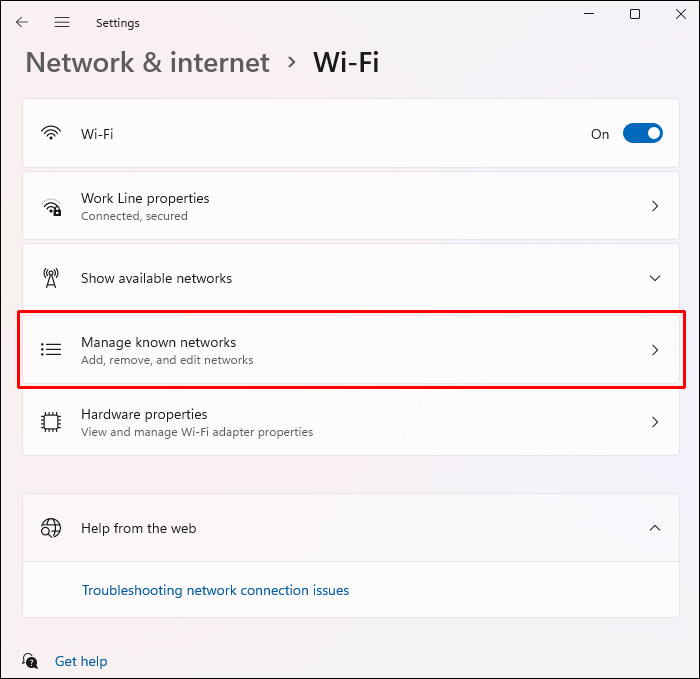Click the chip icon for Hardware properties

coord(51,422)
